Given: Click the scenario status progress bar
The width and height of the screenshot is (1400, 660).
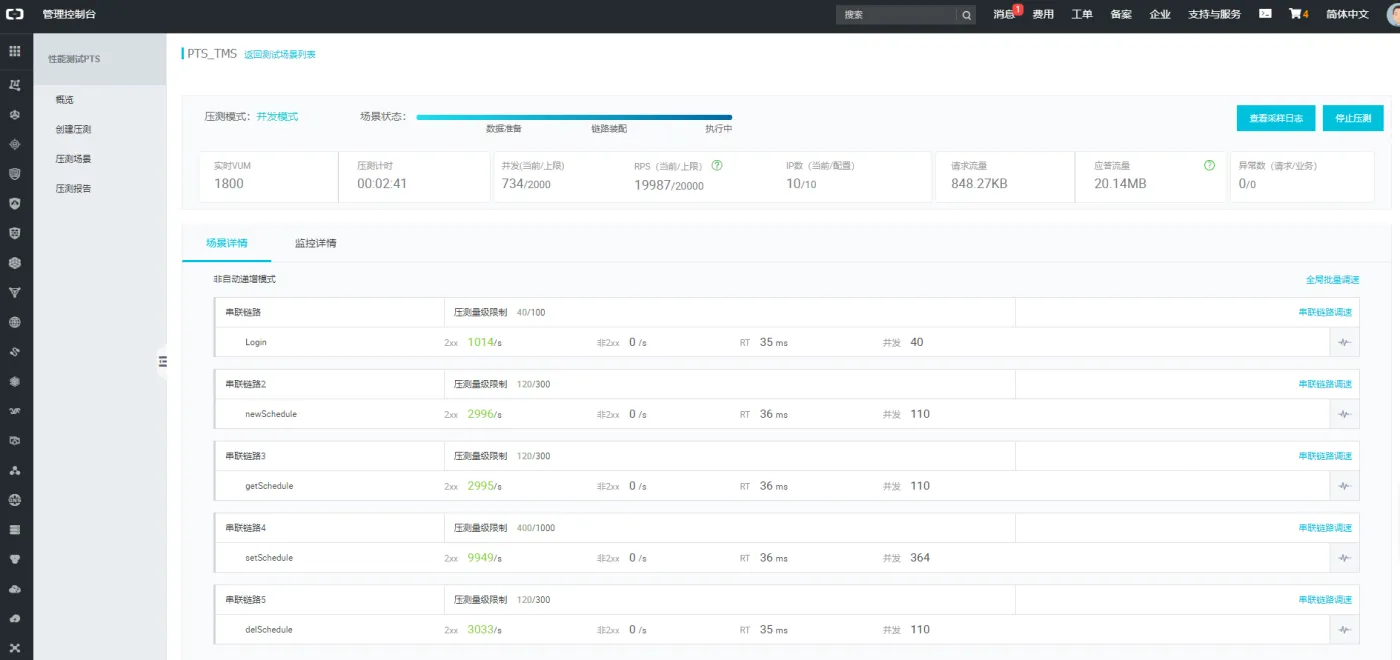Looking at the screenshot, I should pos(574,117).
